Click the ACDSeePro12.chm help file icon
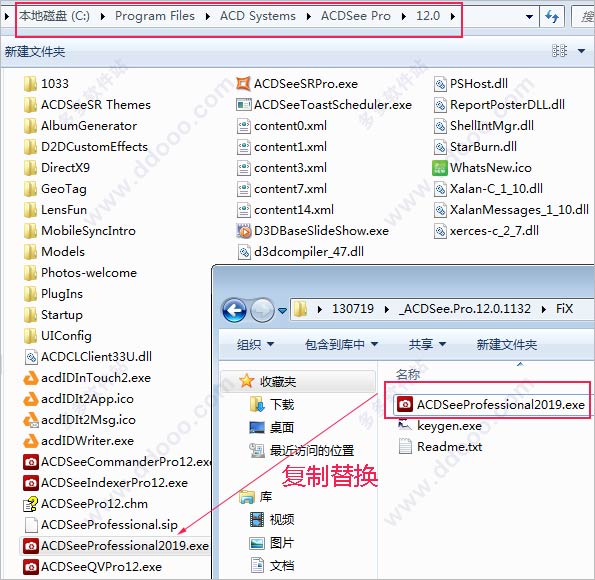Screen dimensions: 595x580 31,504
